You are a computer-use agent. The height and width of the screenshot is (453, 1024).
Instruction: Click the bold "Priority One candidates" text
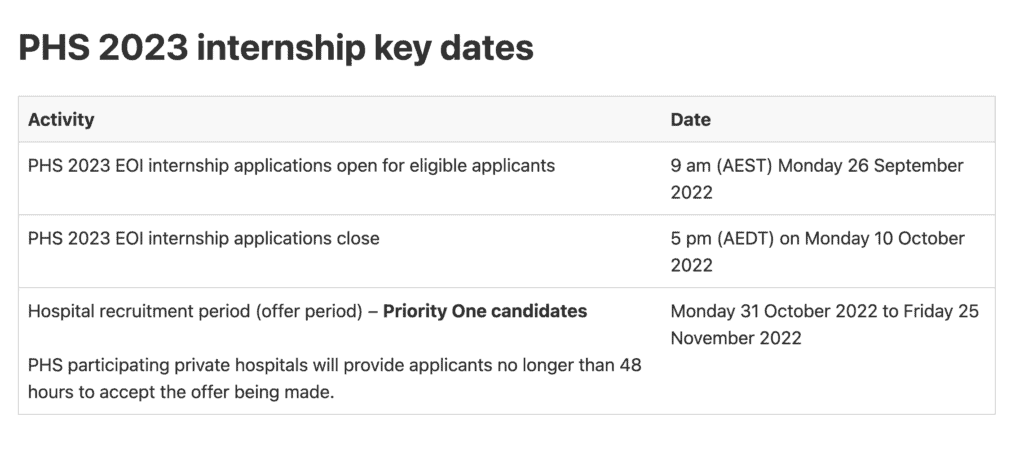tap(485, 311)
